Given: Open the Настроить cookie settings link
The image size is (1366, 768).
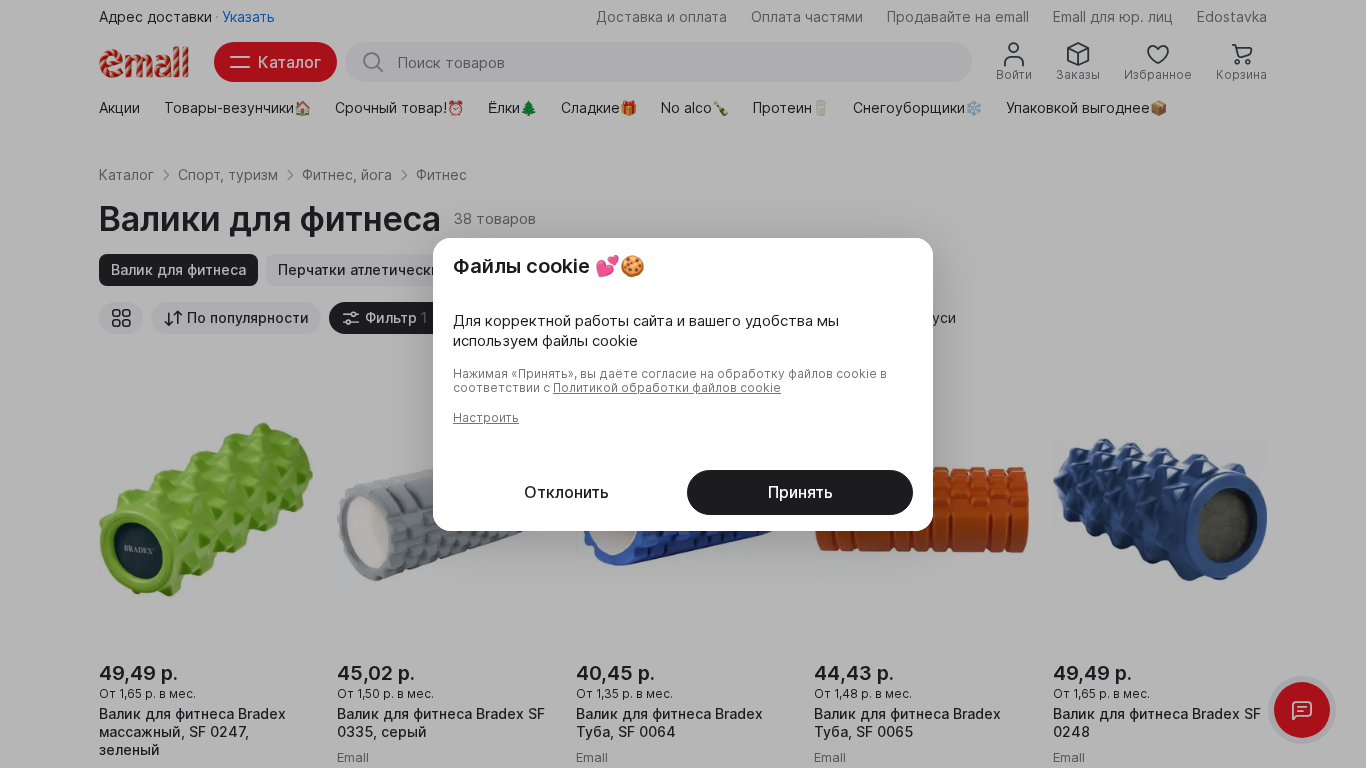Looking at the screenshot, I should [486, 418].
